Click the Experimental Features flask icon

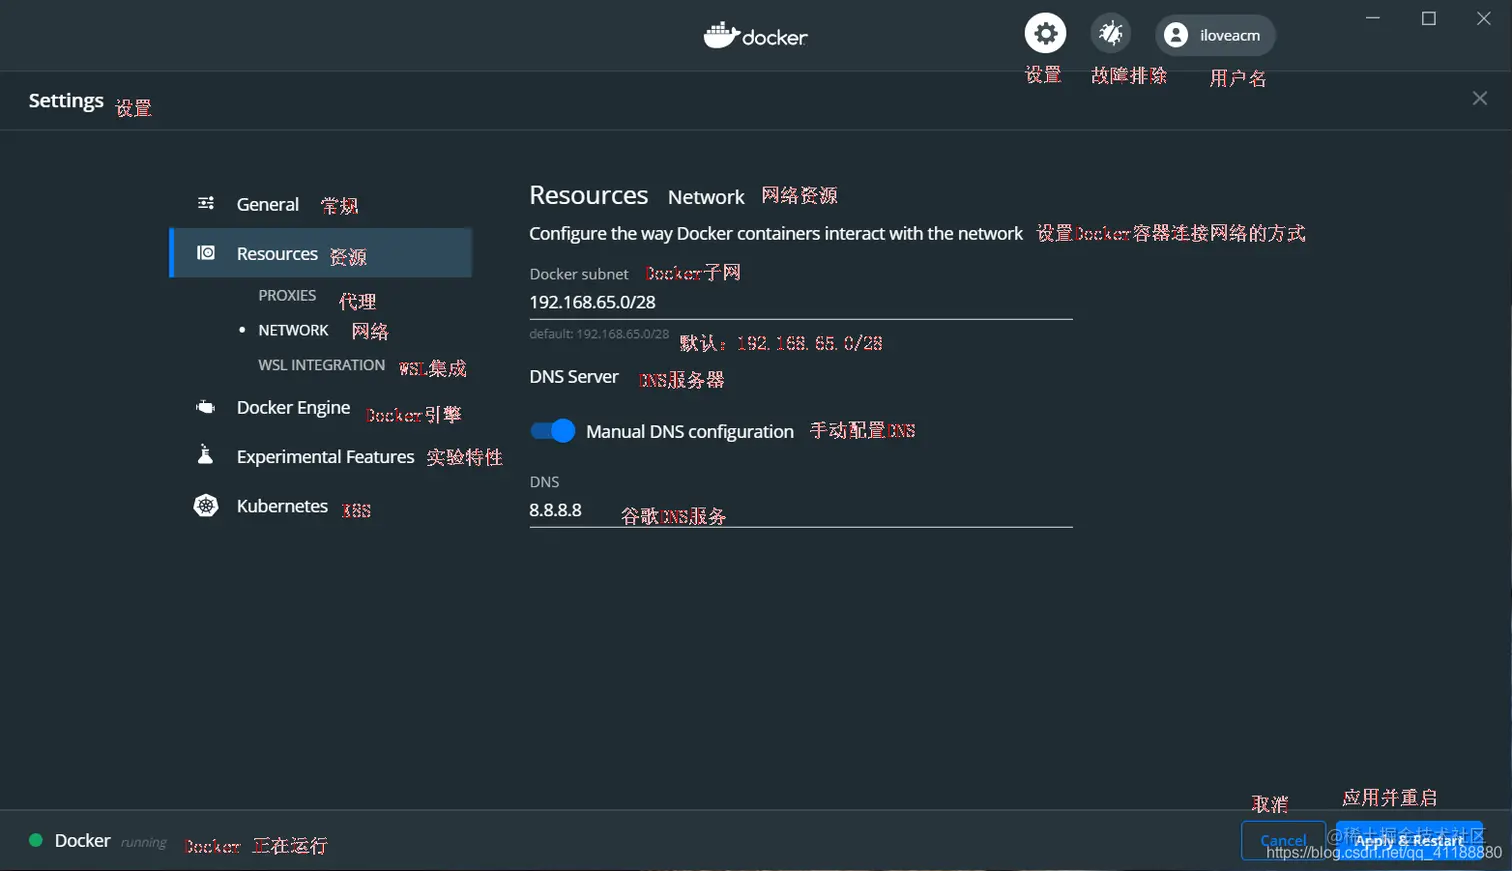[x=206, y=455]
